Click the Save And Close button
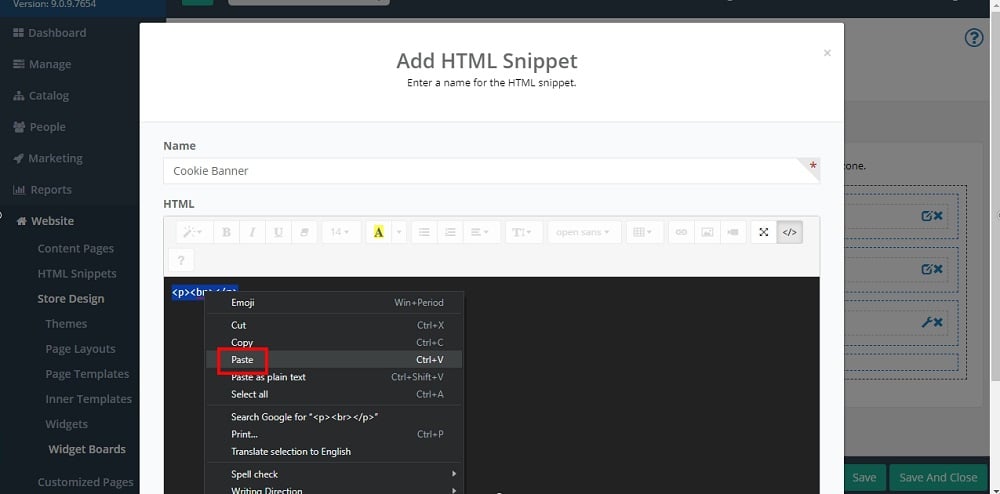Image resolution: width=1000 pixels, height=494 pixels. (938, 477)
